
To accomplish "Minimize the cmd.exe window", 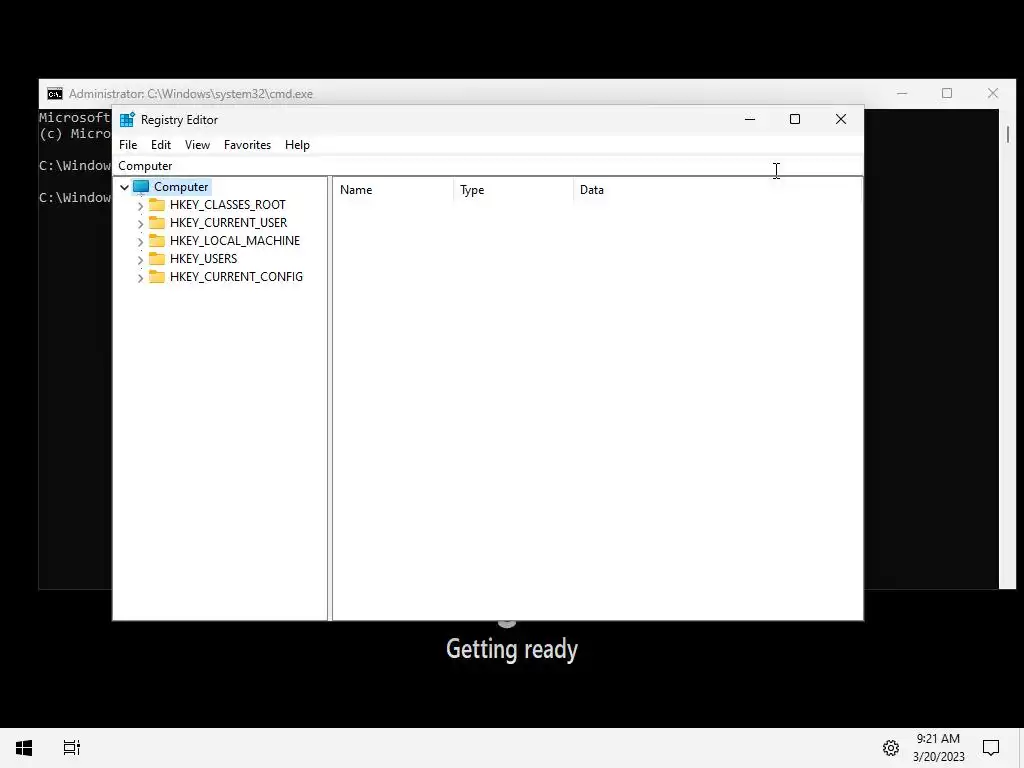I will pos(902,93).
